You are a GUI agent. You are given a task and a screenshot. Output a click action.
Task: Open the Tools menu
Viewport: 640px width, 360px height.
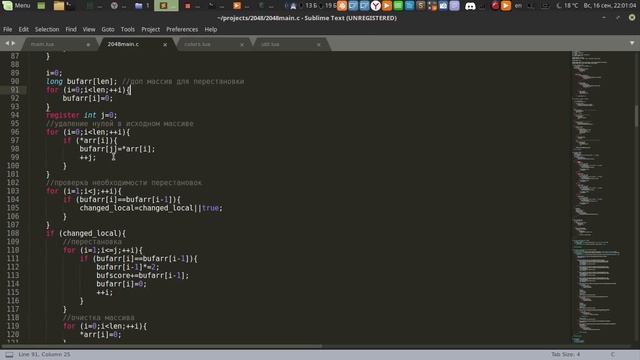click(128, 29)
